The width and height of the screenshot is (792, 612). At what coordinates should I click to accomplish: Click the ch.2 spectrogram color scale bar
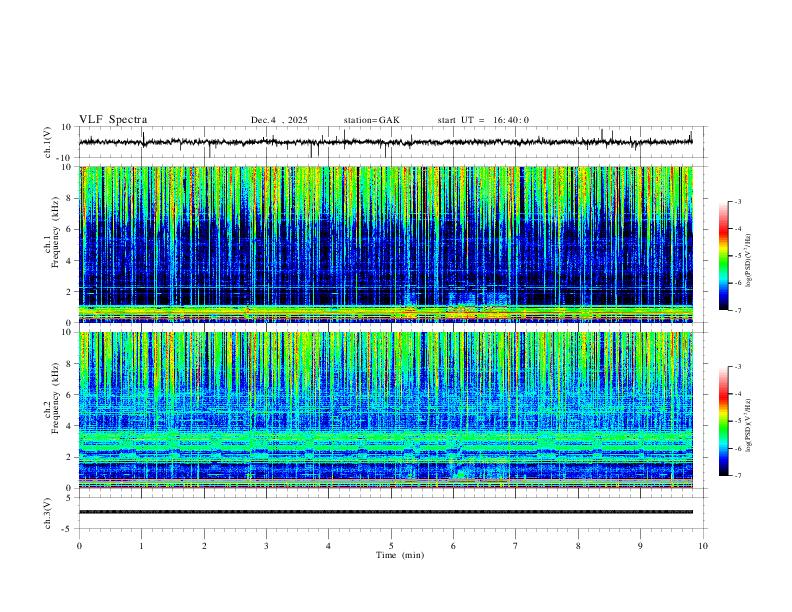click(x=723, y=421)
